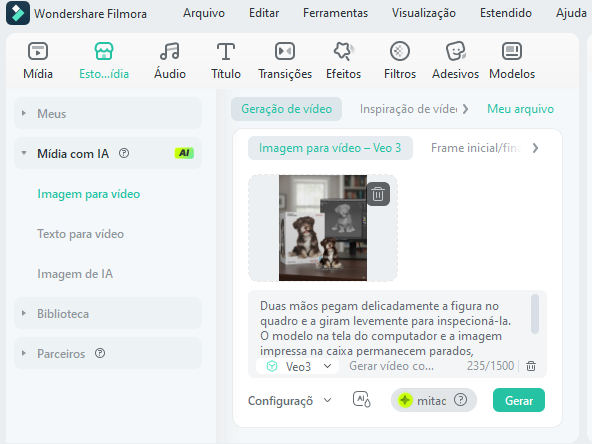Show more tabs after Inspiração de vídeo
This screenshot has height=444, width=592.
(466, 109)
